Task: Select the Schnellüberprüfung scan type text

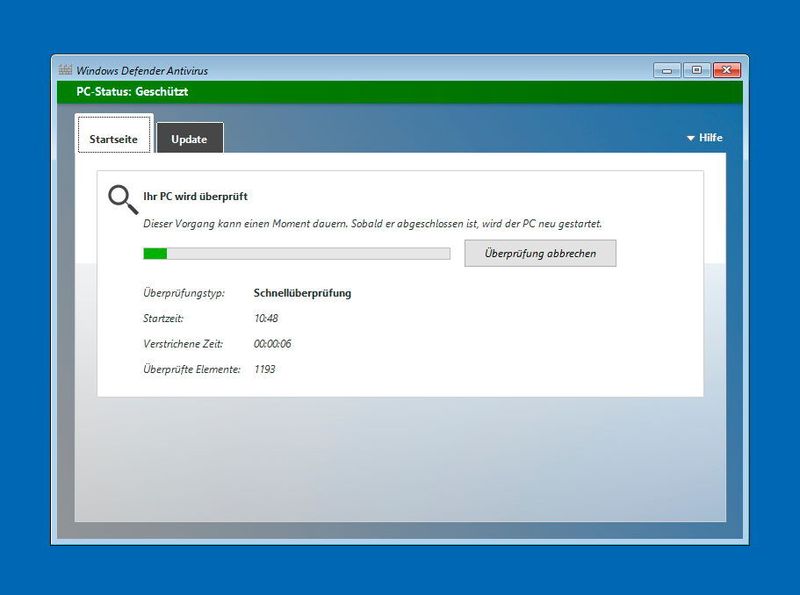Action: tap(303, 293)
